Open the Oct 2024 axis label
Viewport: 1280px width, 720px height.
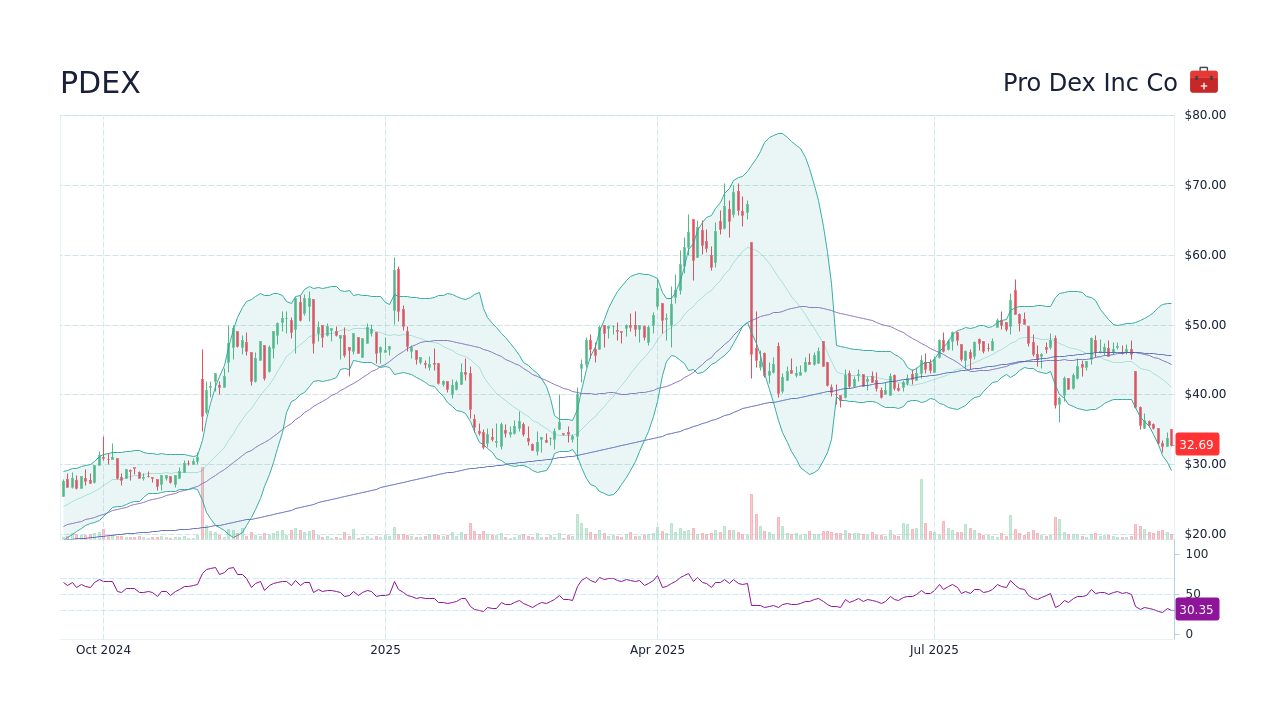pos(103,649)
